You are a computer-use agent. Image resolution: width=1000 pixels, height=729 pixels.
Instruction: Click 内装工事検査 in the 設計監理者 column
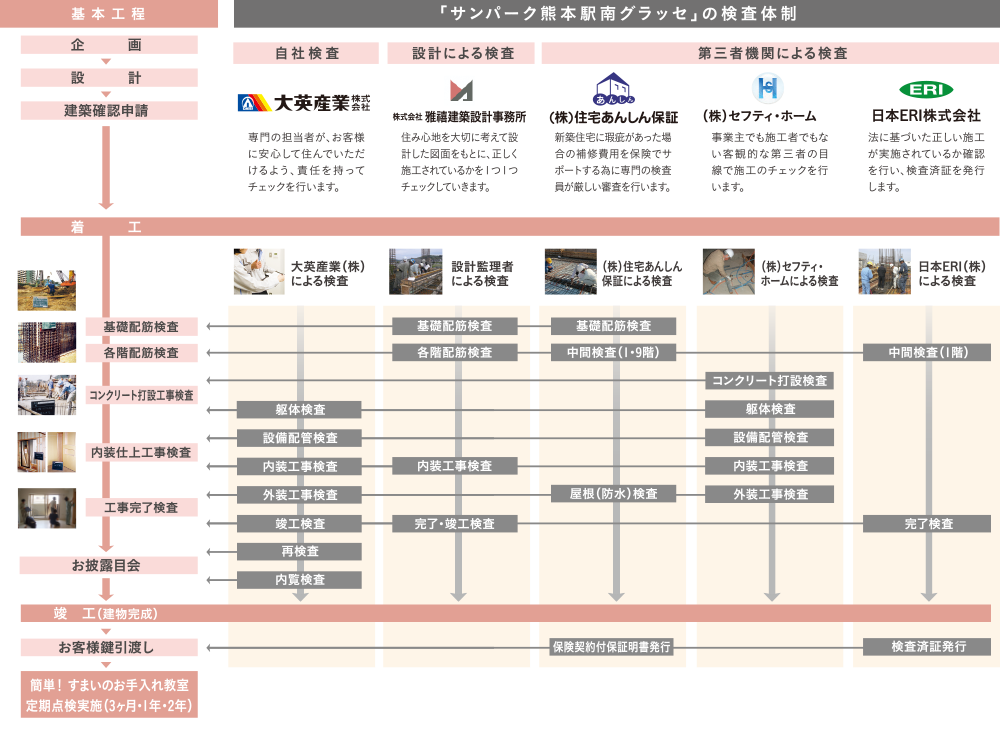coord(455,466)
